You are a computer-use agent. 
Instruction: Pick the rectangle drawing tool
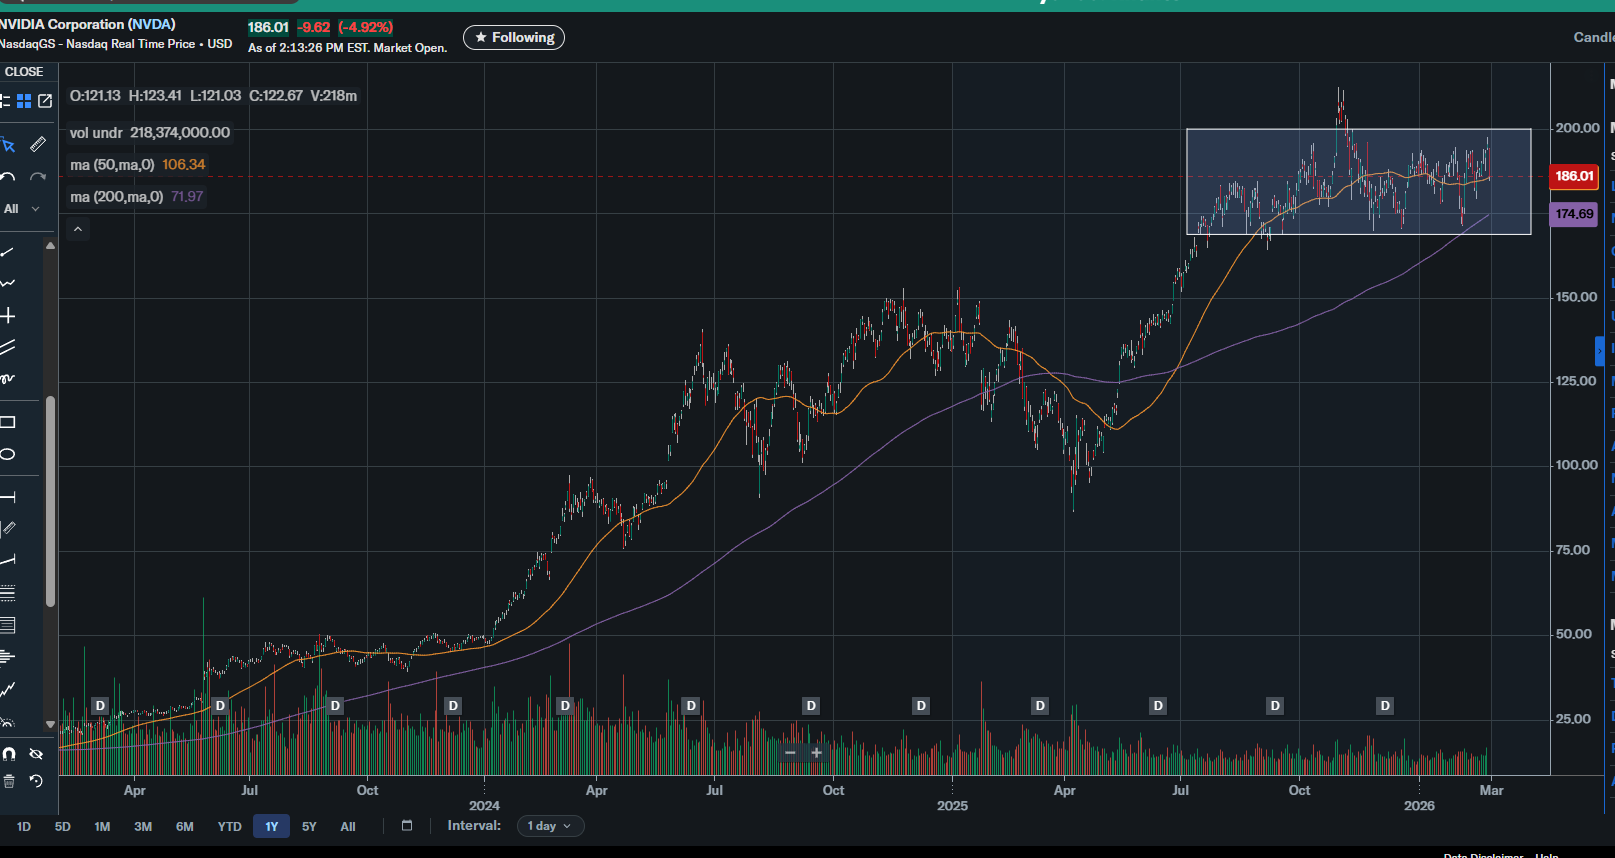(8, 422)
